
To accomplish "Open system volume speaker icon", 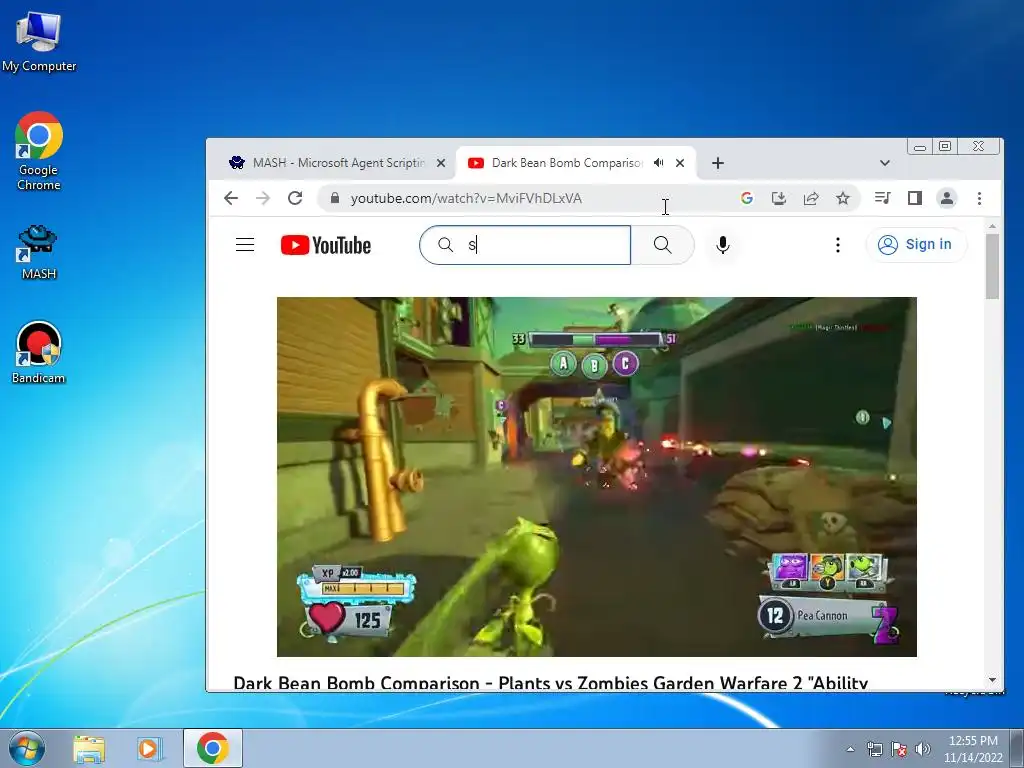I will 922,749.
